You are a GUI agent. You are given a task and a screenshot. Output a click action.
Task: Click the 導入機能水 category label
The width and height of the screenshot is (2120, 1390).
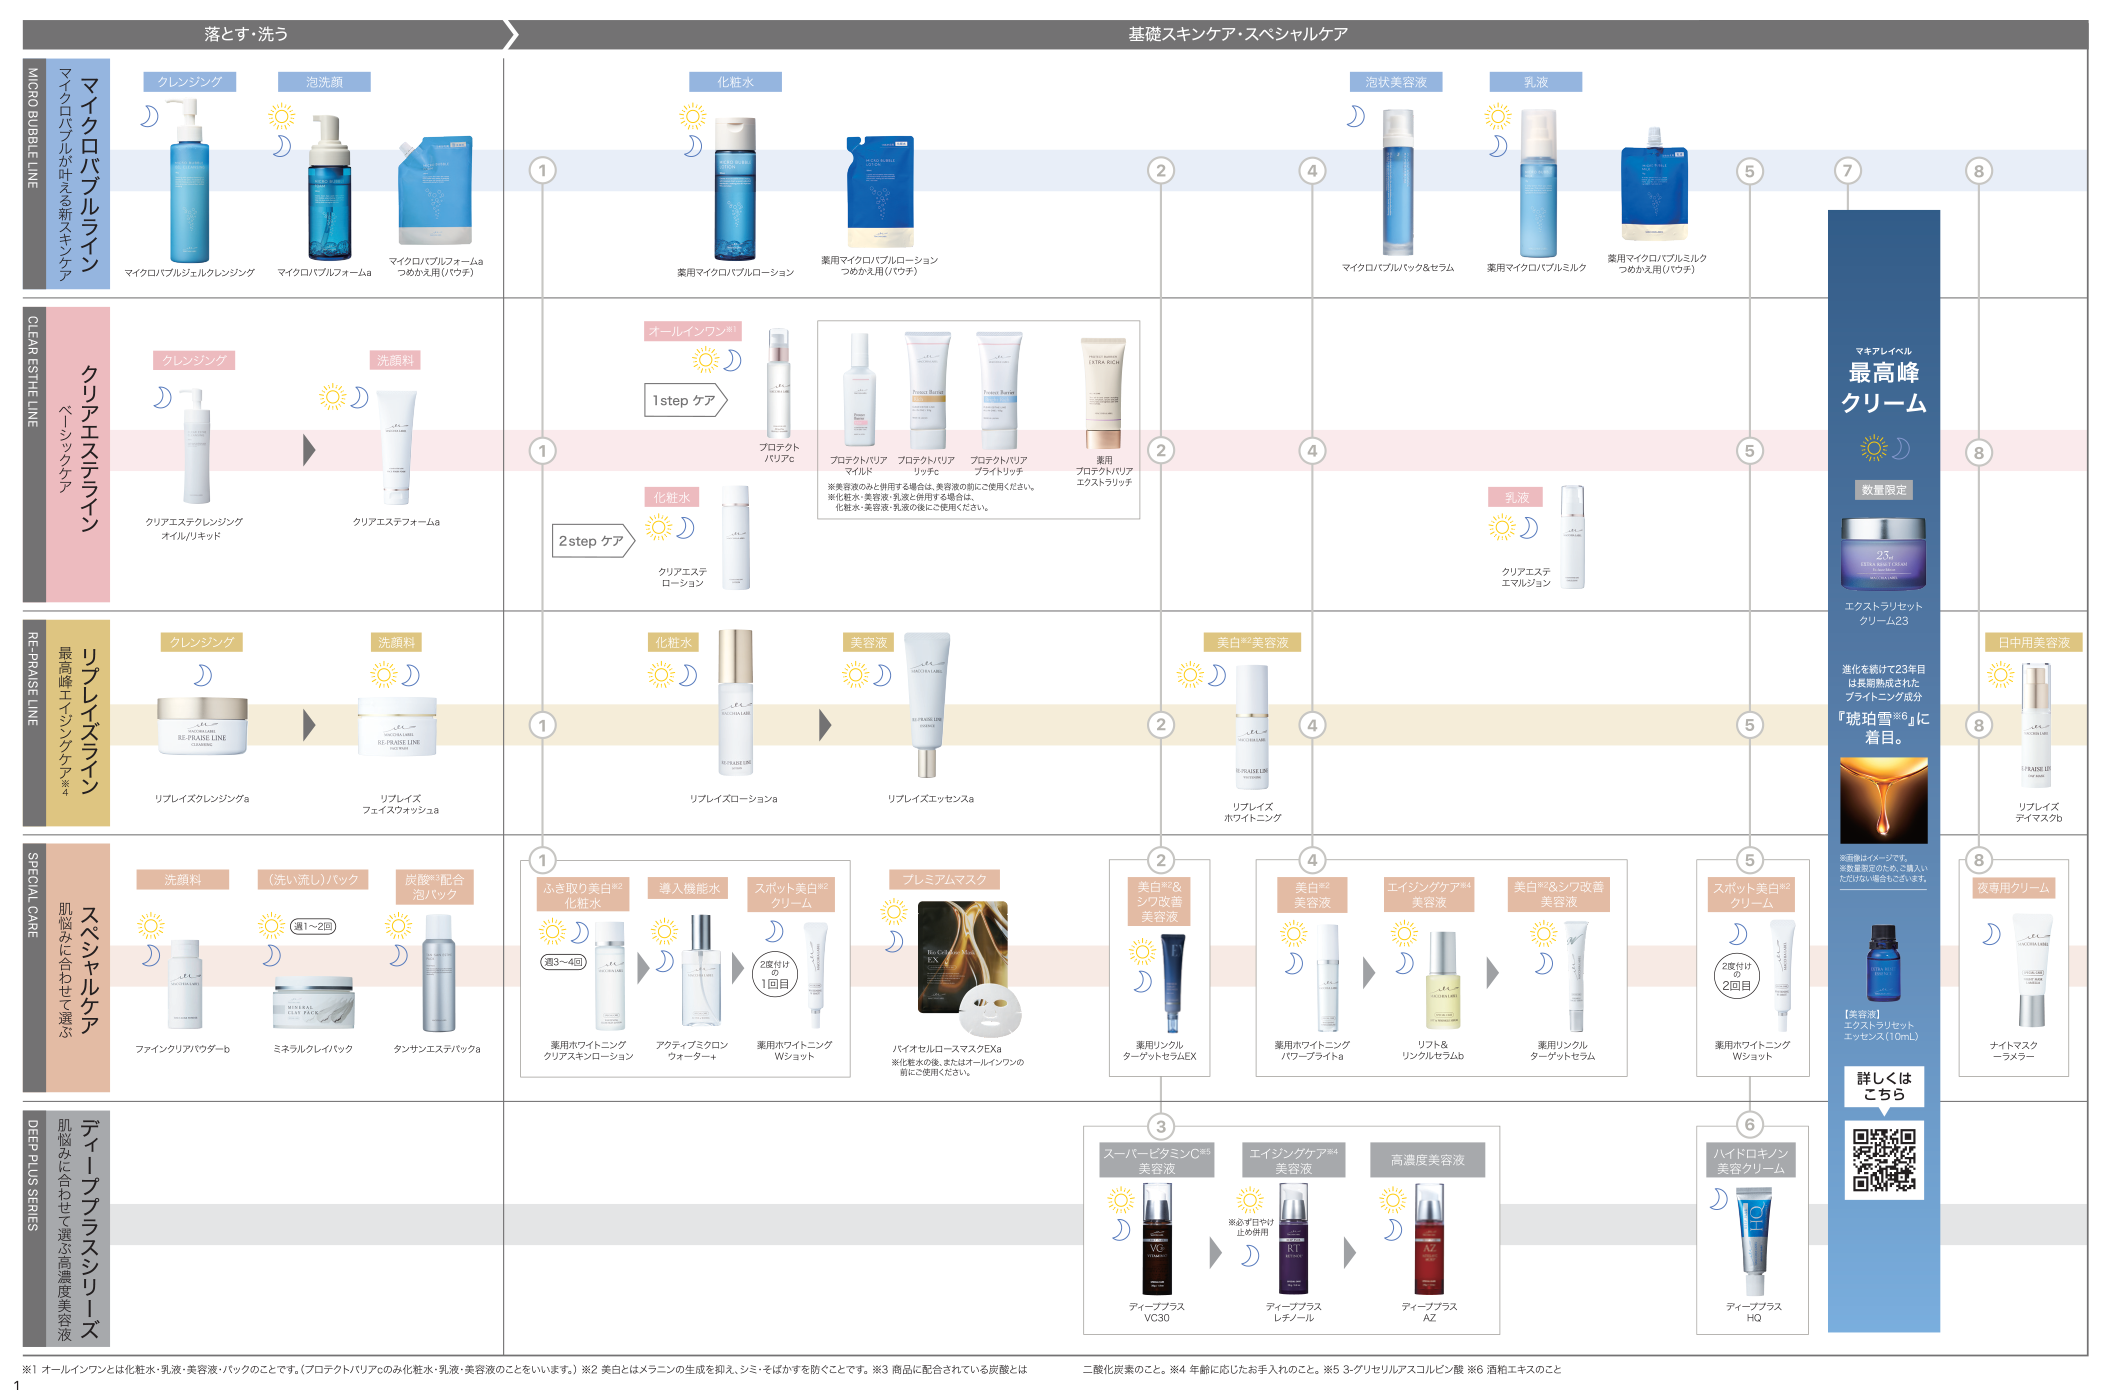(689, 888)
